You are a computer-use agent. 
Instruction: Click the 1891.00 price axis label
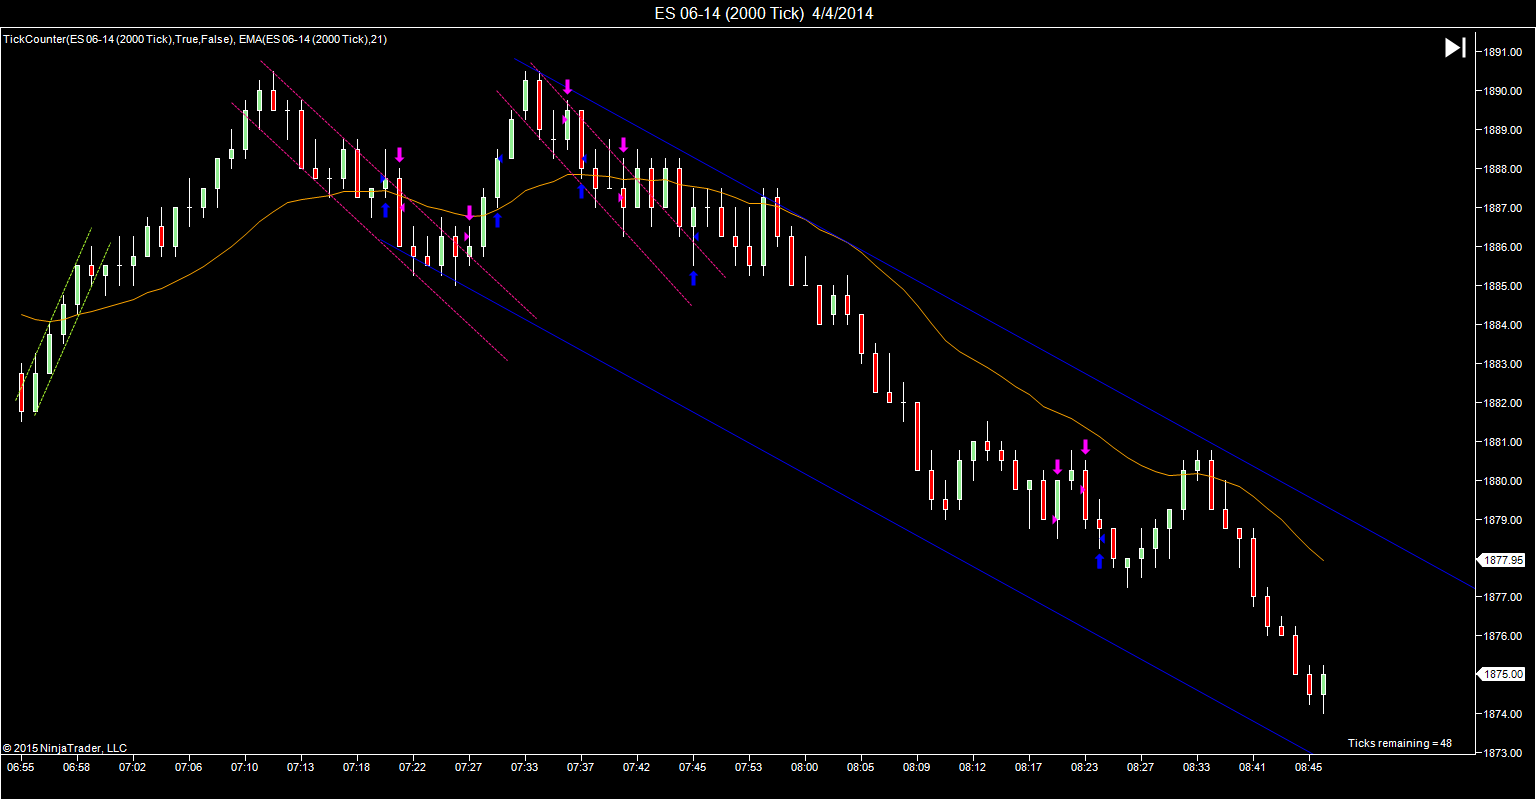[1502, 52]
